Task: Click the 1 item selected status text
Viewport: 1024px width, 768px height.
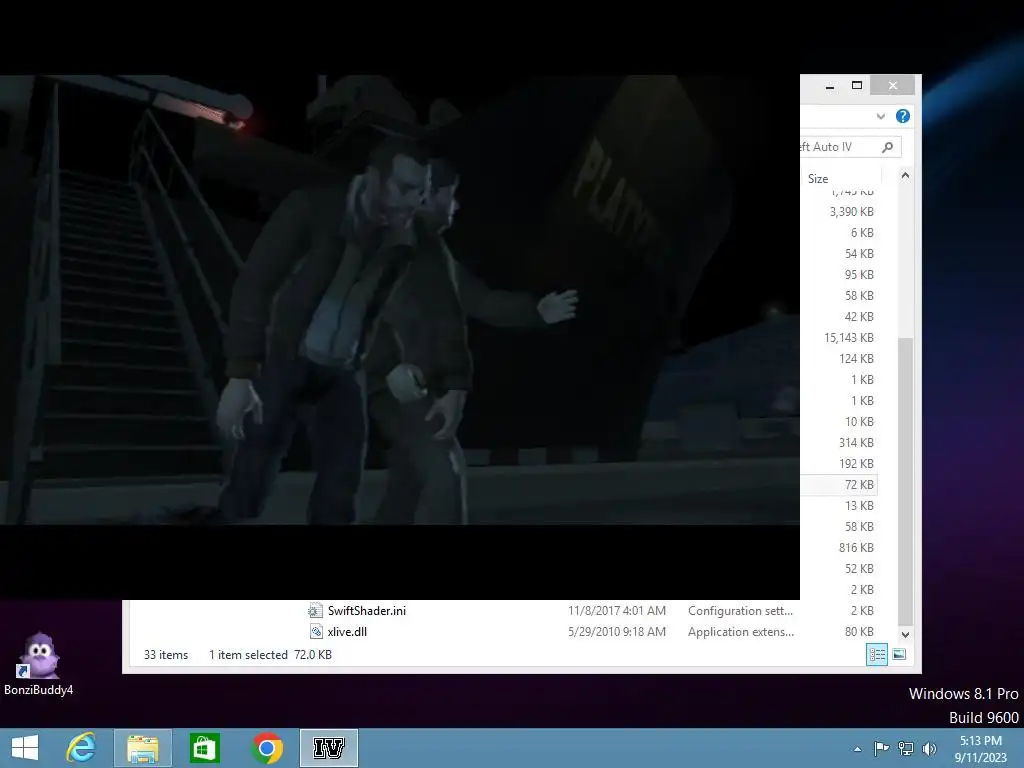Action: [248, 654]
